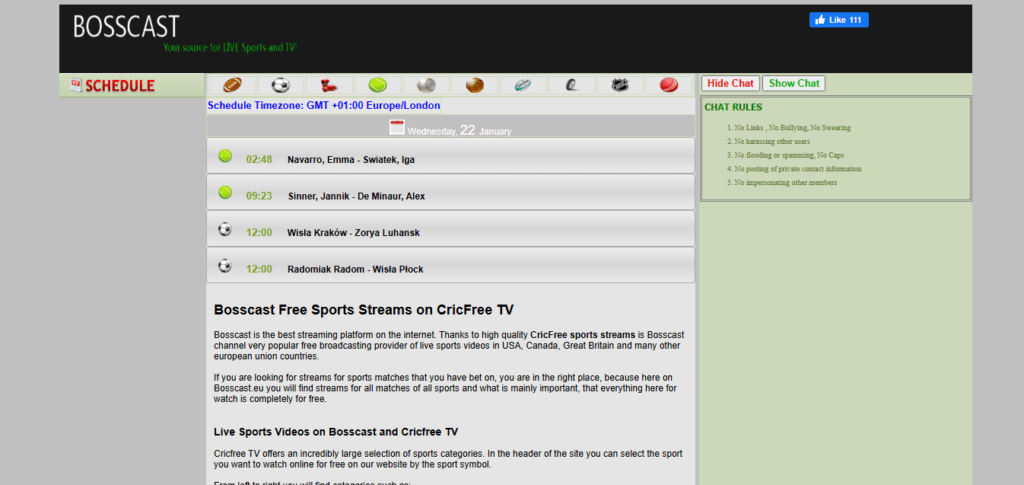Click the 09:23 match time
The height and width of the screenshot is (485, 1024).
tap(259, 196)
